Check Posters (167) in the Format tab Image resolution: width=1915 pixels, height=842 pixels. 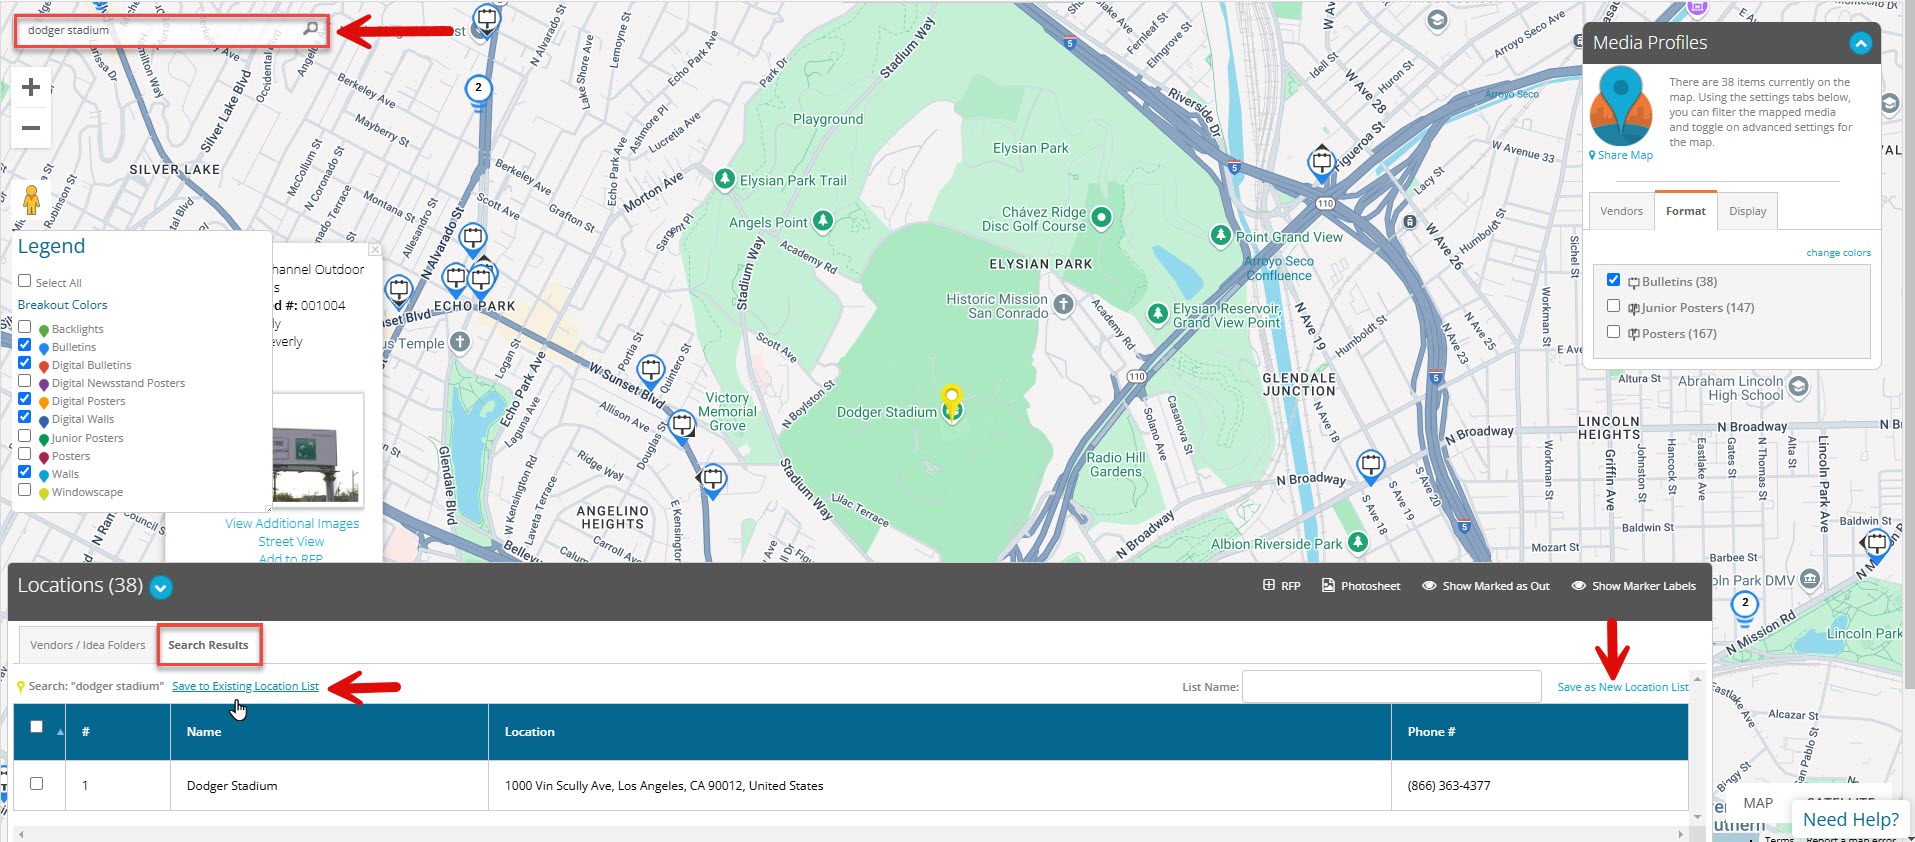pyautogui.click(x=1613, y=332)
